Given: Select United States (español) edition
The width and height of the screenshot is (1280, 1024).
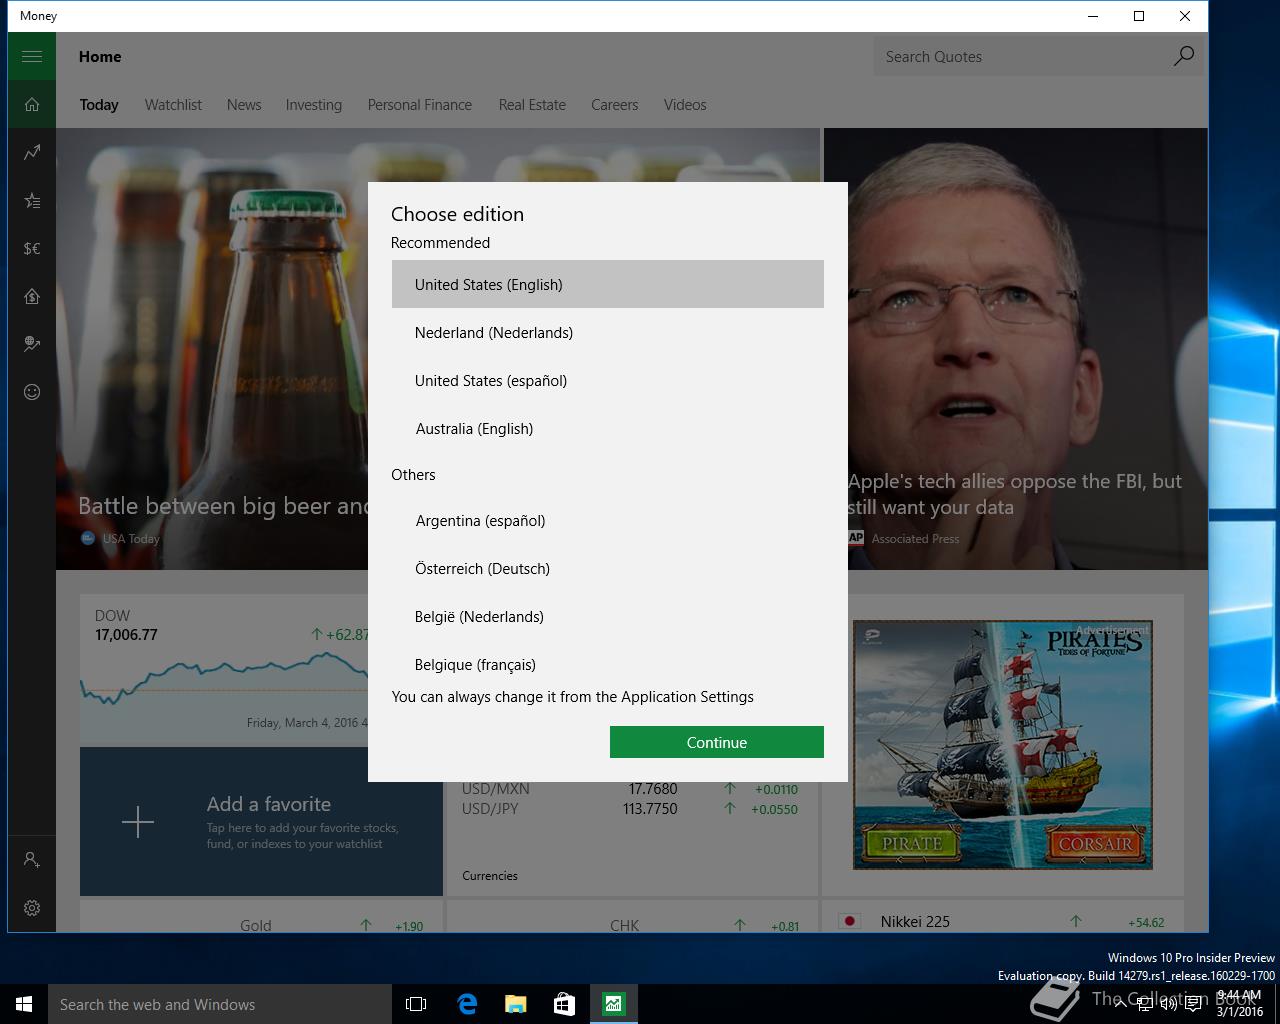Looking at the screenshot, I should point(608,380).
